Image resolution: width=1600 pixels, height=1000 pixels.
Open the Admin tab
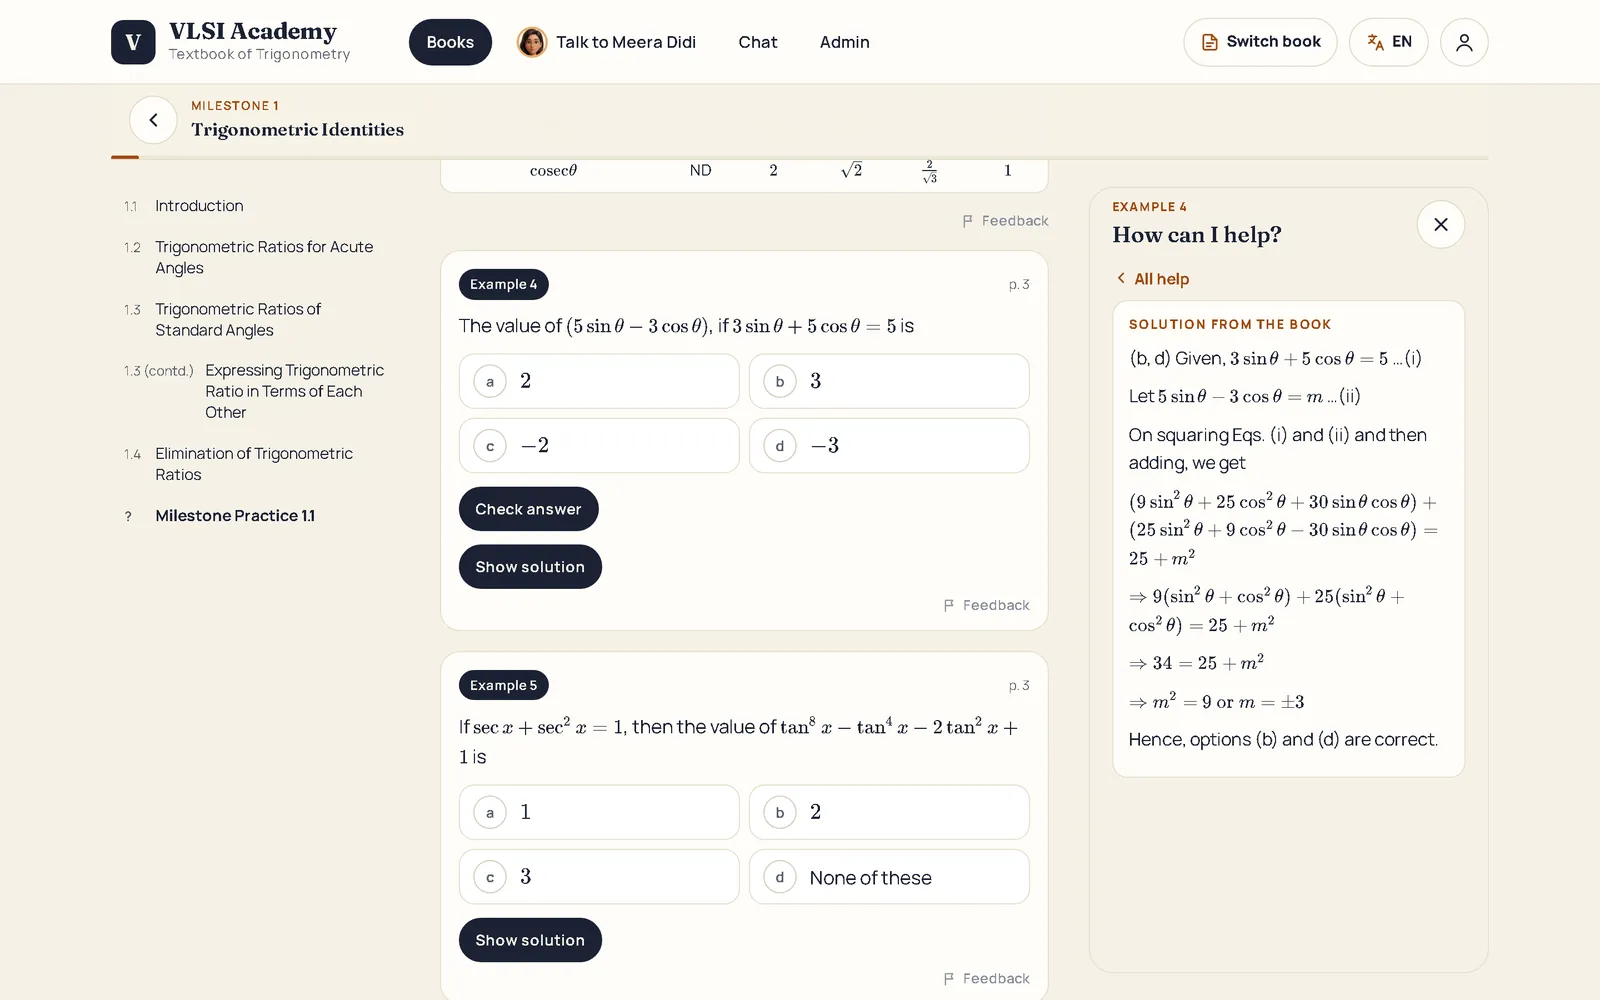[x=845, y=42]
